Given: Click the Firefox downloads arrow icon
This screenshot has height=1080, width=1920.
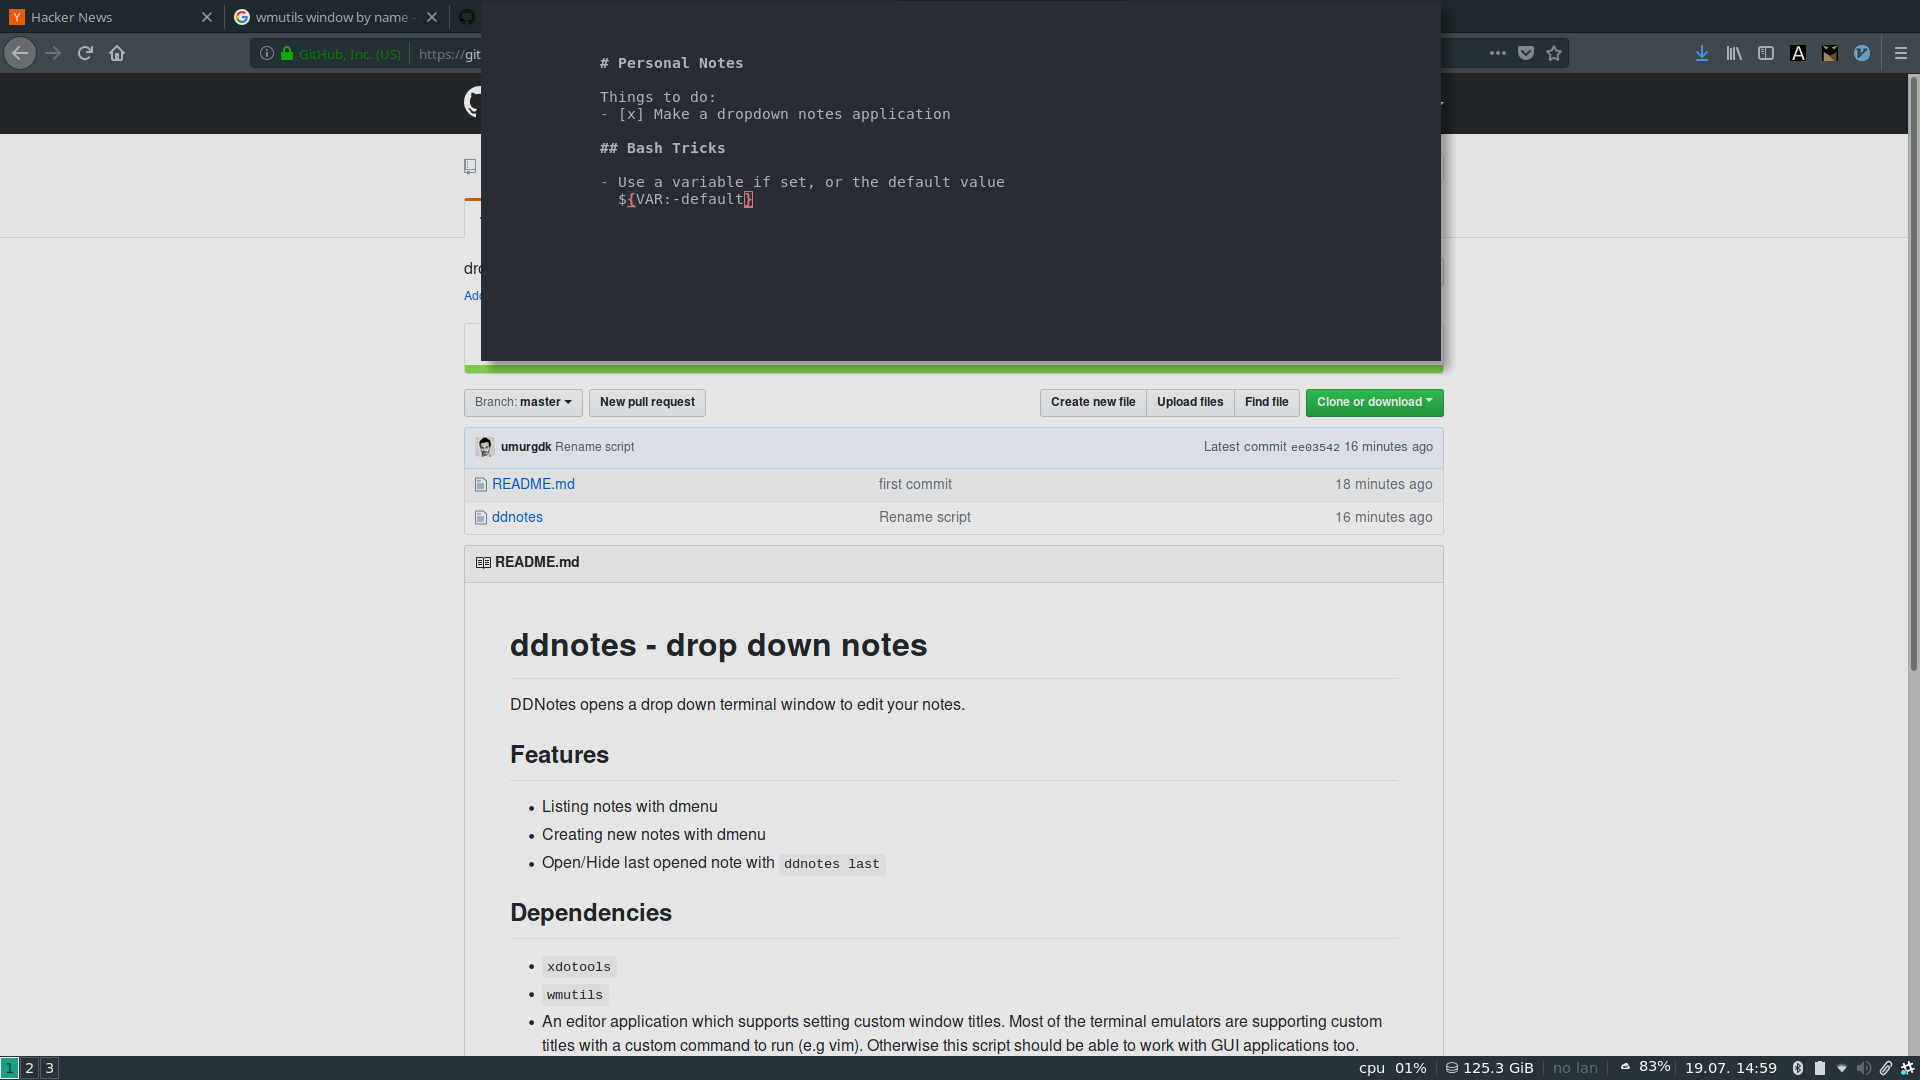Looking at the screenshot, I should [1701, 54].
